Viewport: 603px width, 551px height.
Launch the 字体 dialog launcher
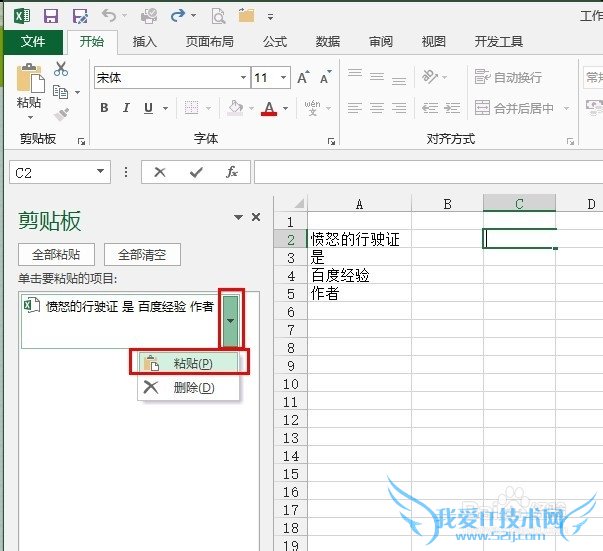coord(331,141)
